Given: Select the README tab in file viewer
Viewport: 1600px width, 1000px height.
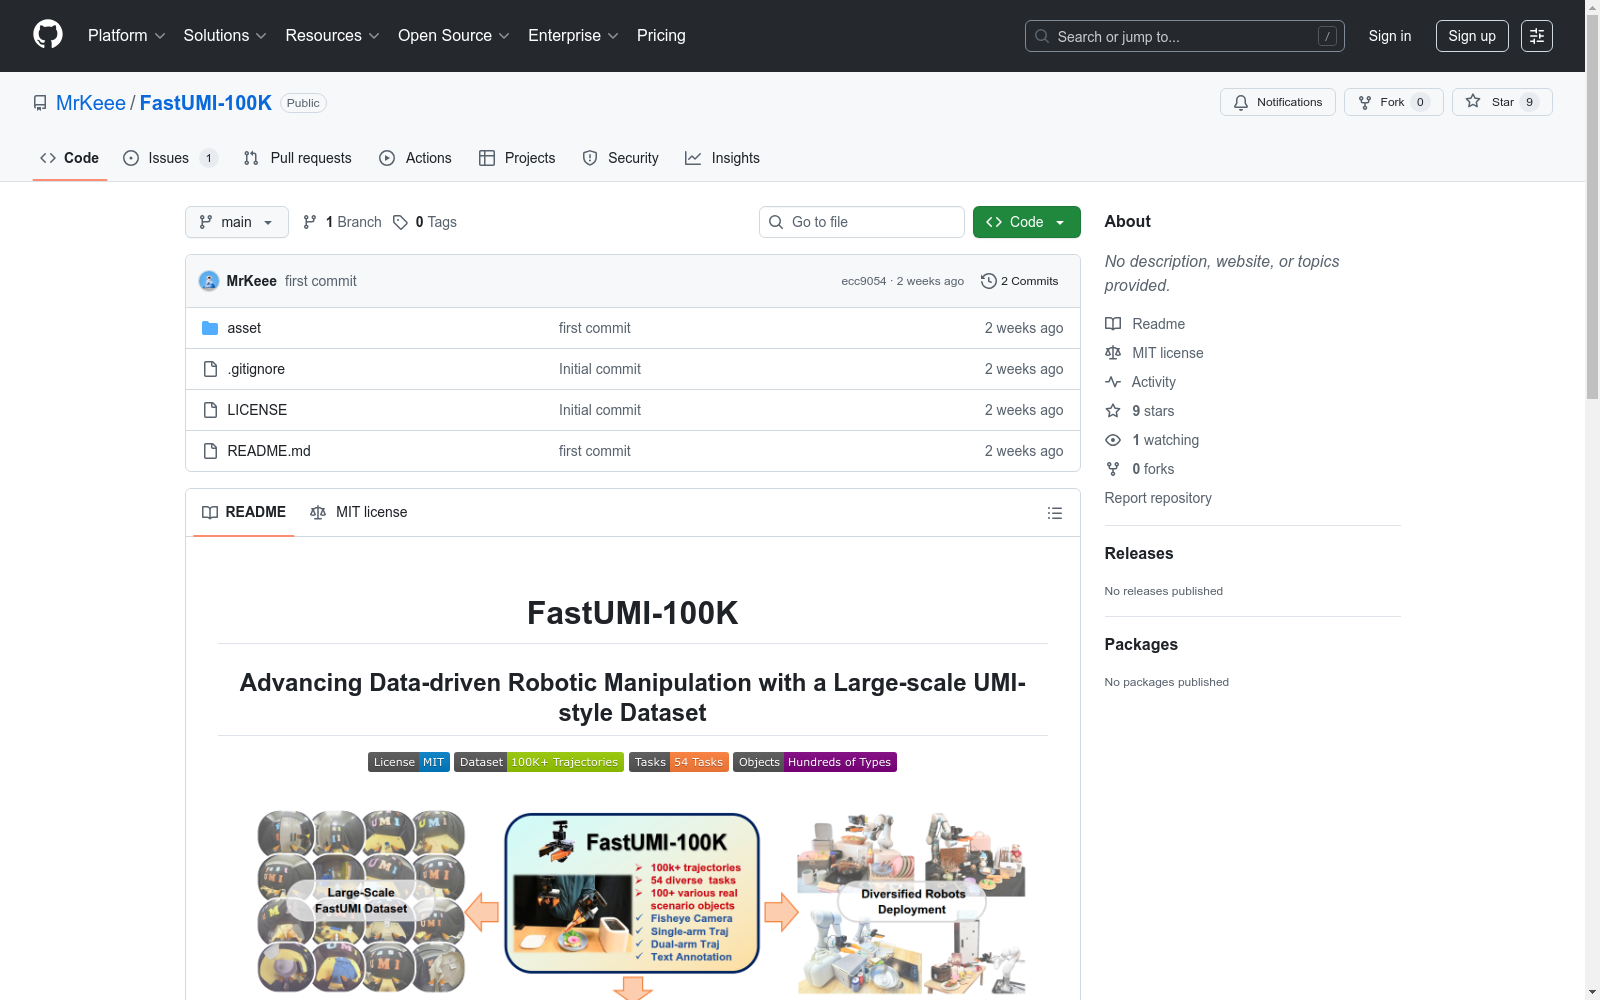Looking at the screenshot, I should [x=244, y=512].
